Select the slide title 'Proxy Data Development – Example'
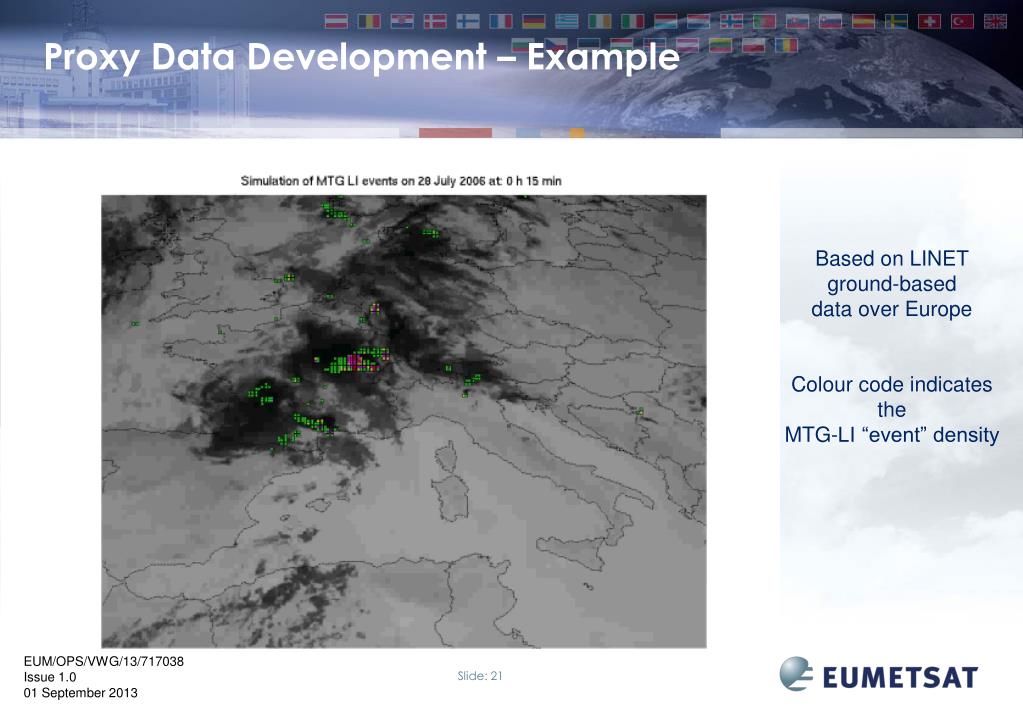 pos(362,56)
